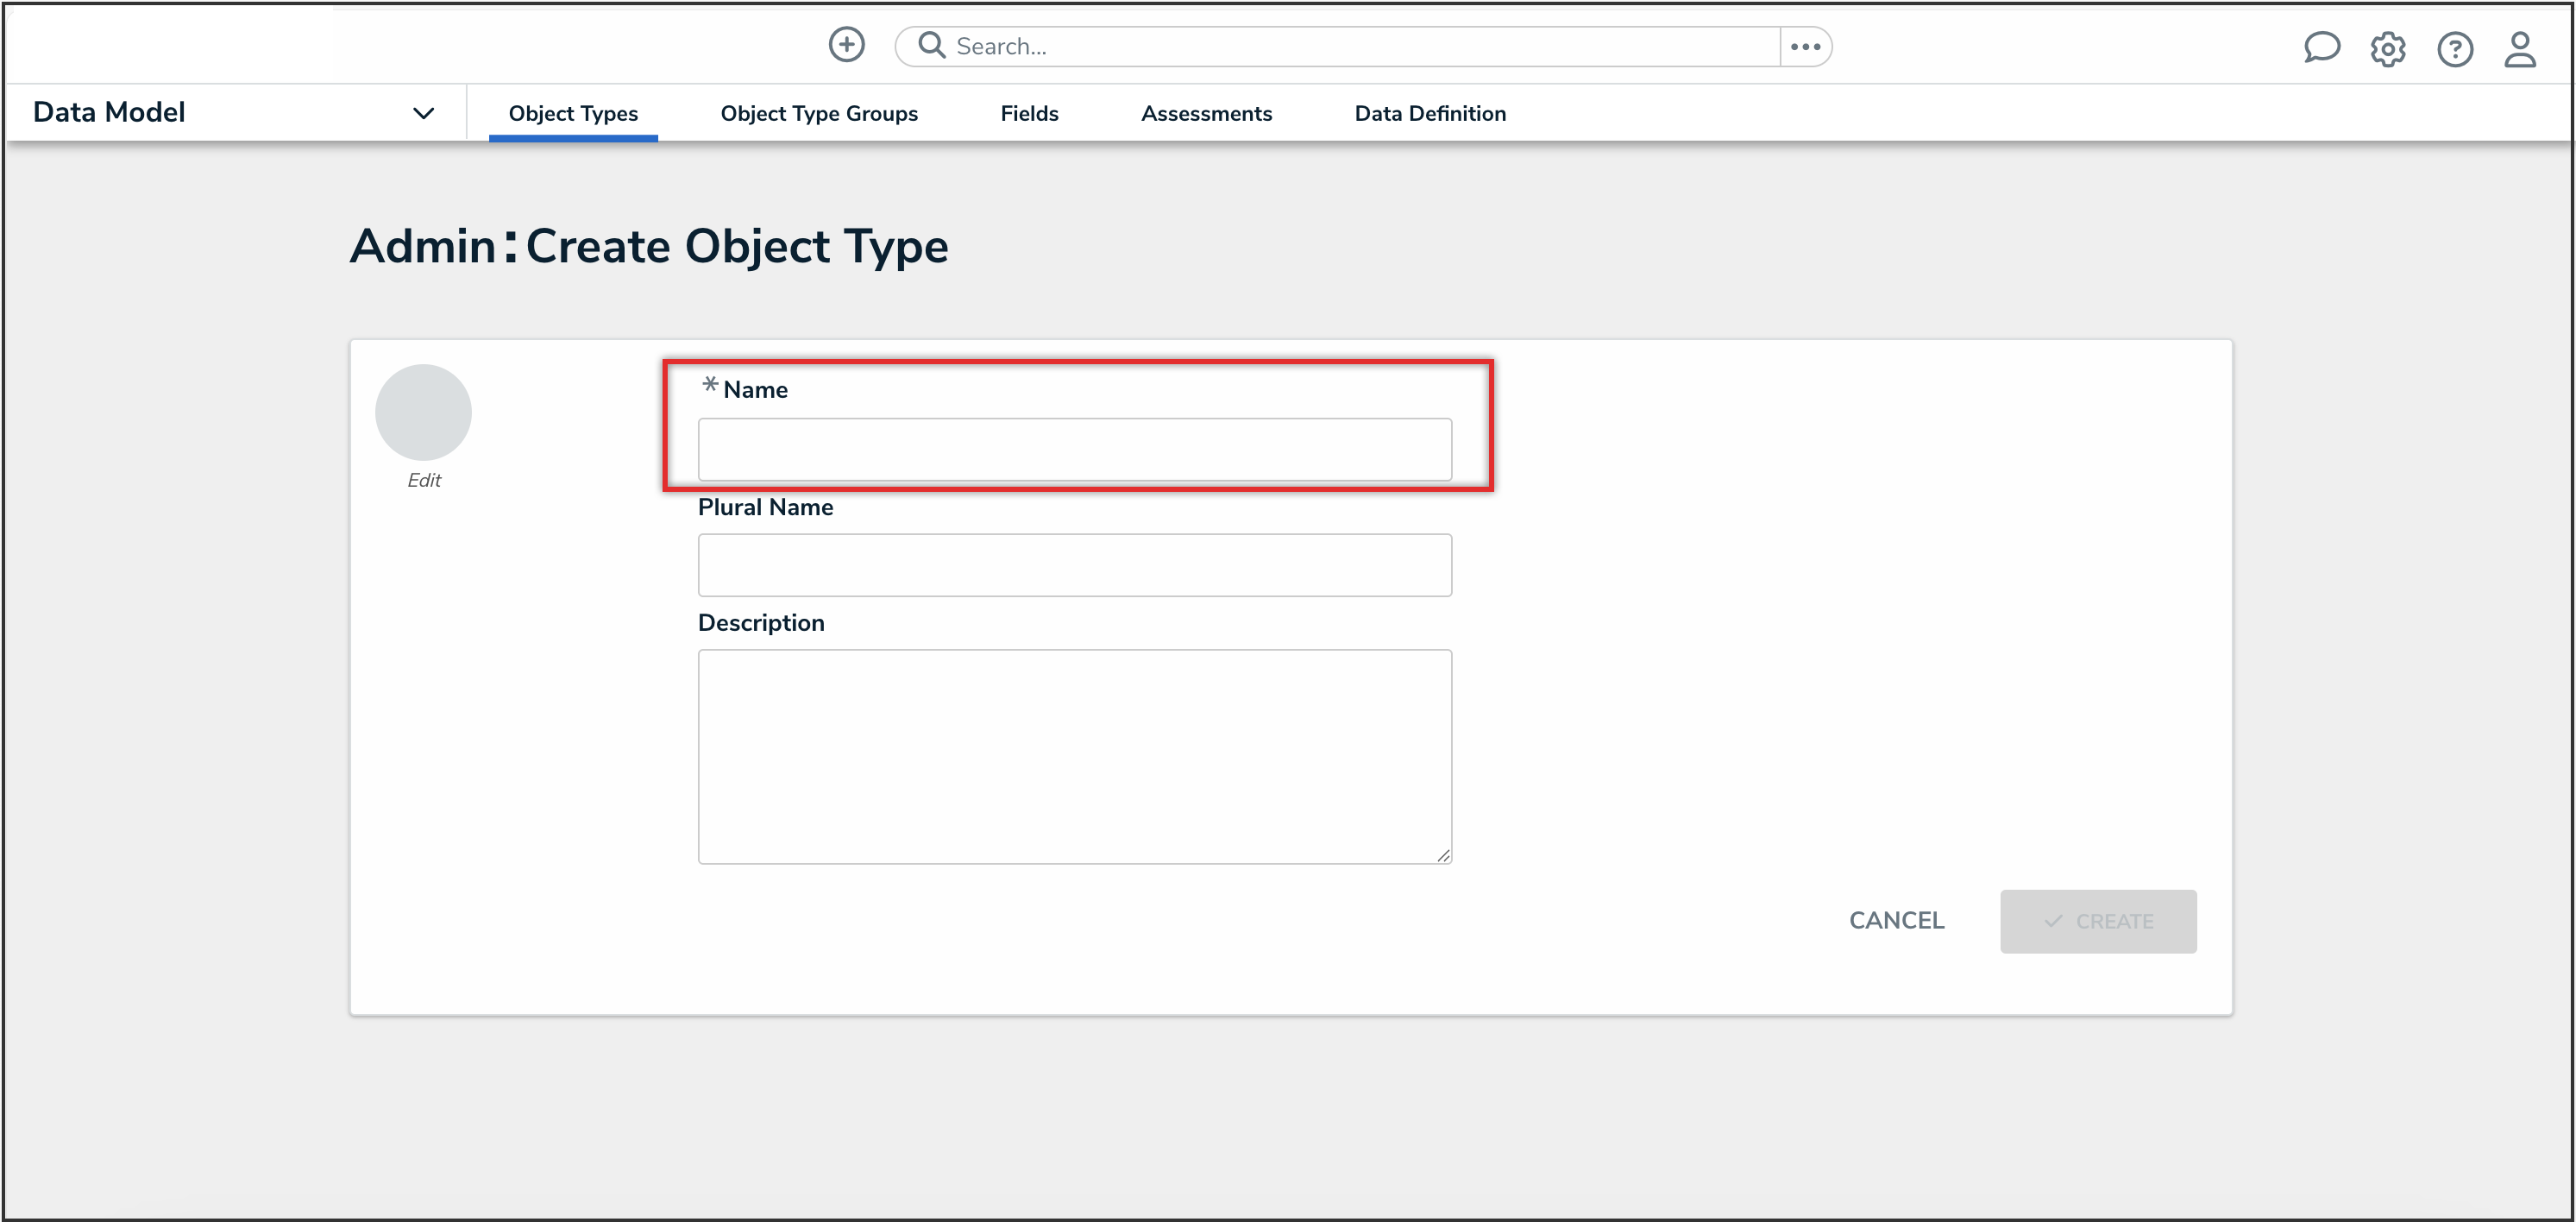The image size is (2576, 1222).
Task: Open the Data Definition tab
Action: [1430, 113]
